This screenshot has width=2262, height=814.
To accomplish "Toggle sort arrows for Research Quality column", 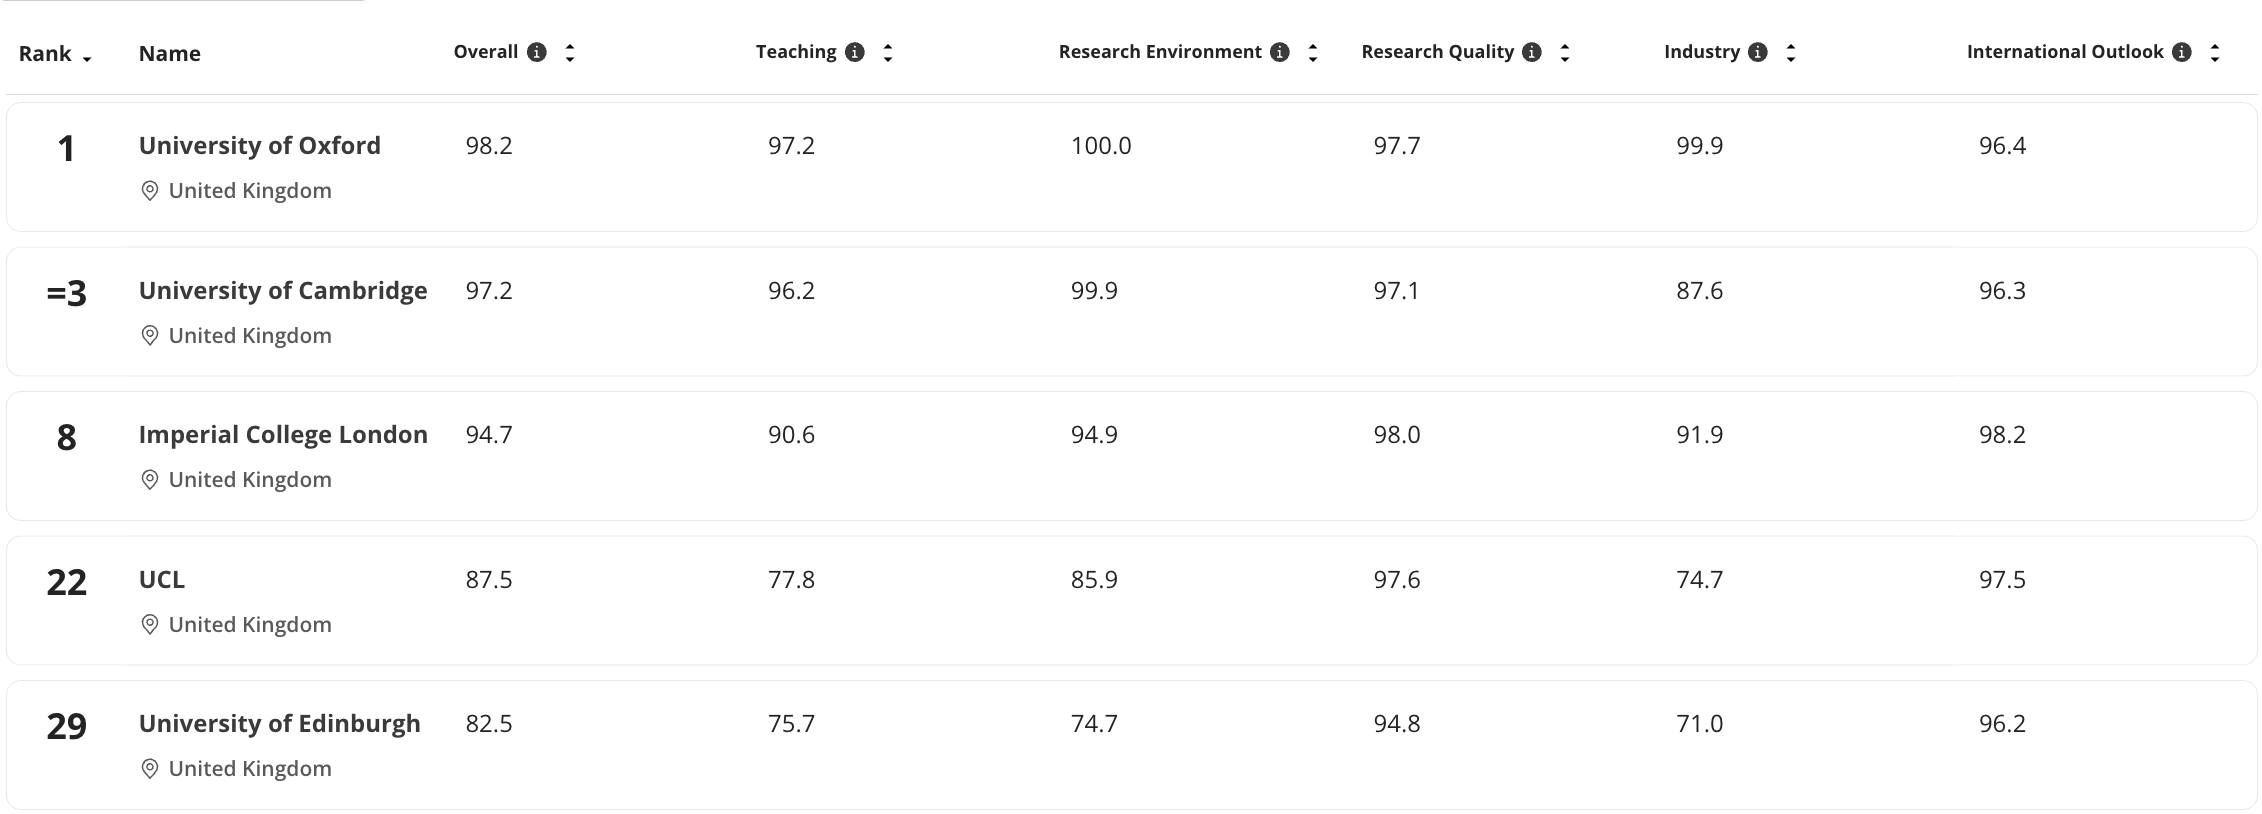I will pos(1564,53).
